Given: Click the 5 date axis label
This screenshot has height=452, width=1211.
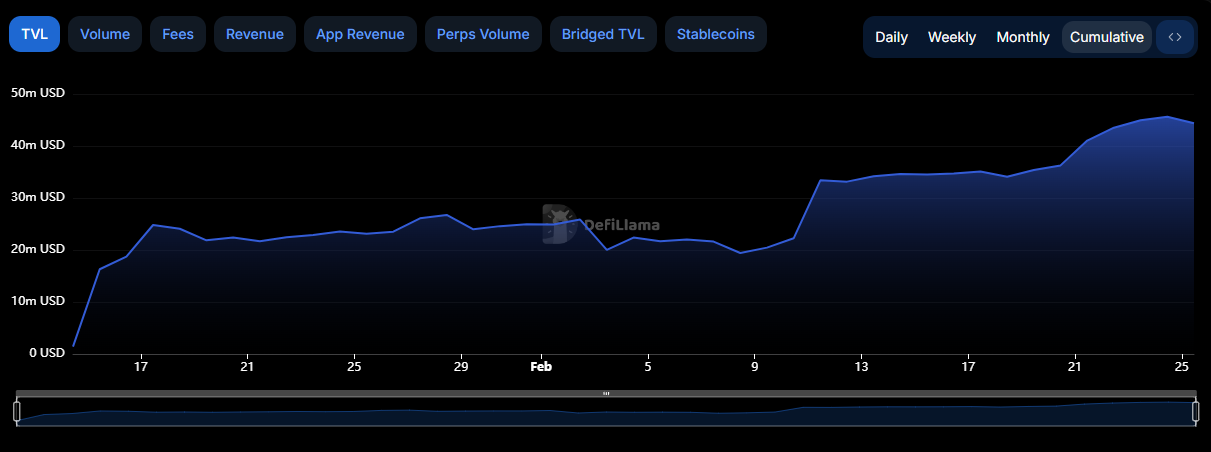Looking at the screenshot, I should (x=648, y=367).
